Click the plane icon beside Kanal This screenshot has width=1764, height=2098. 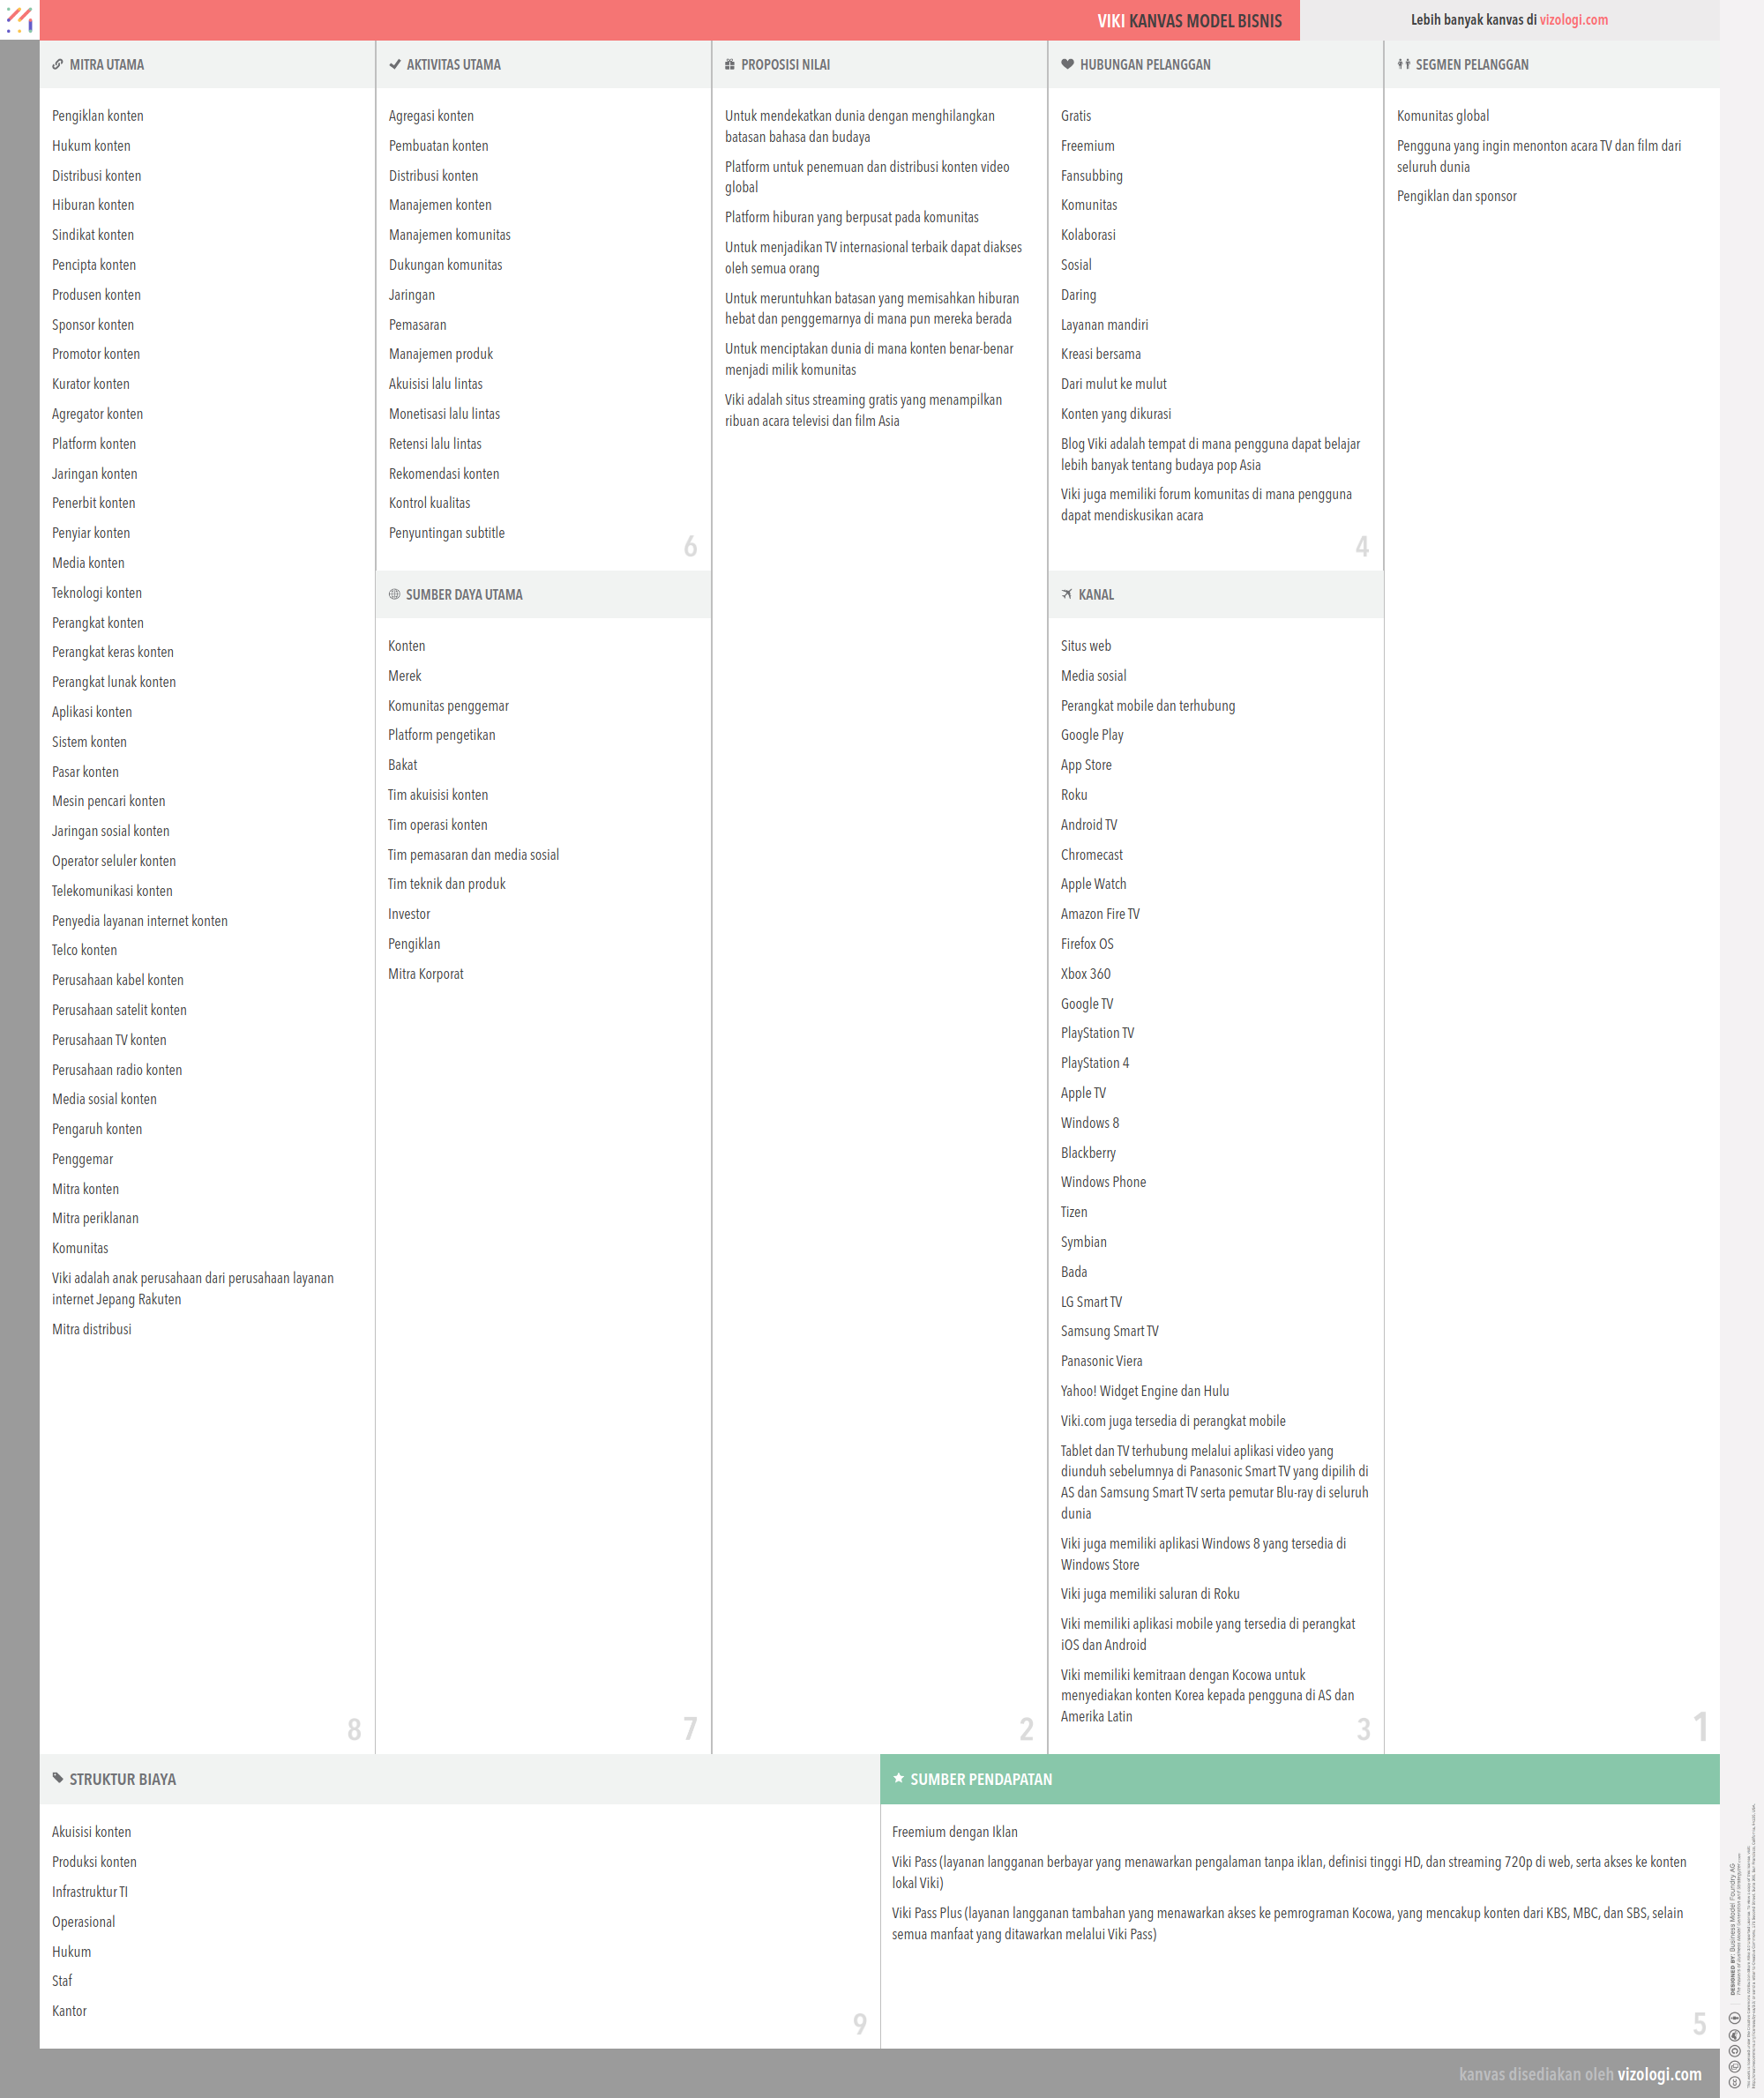tap(1067, 594)
